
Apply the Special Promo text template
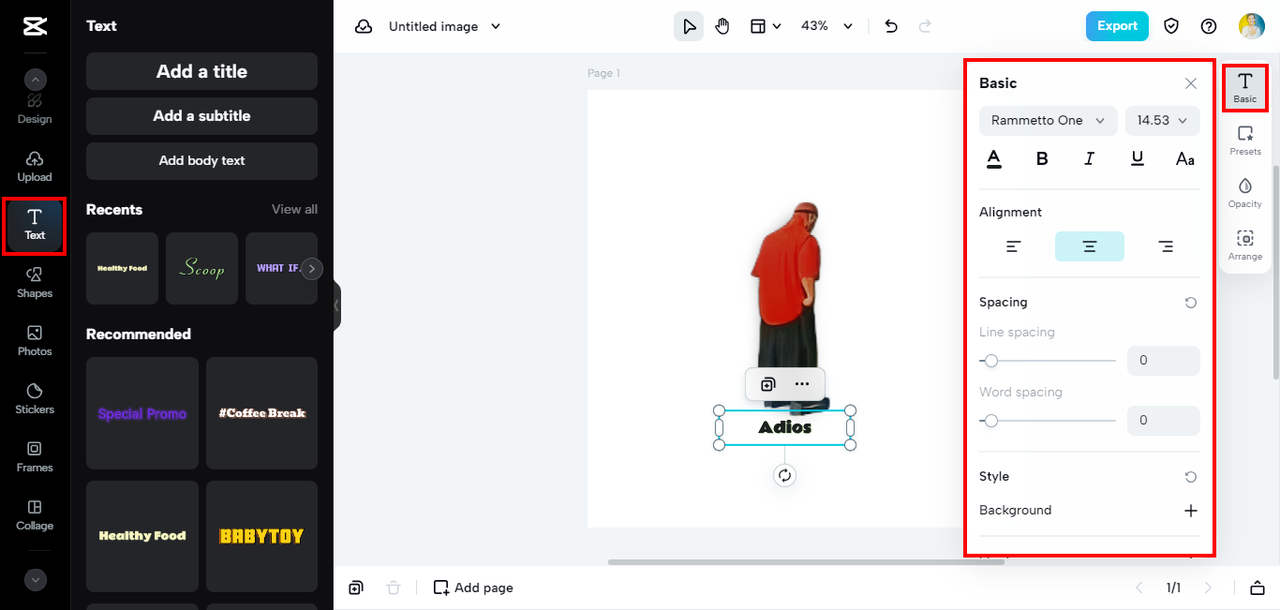[x=142, y=413]
